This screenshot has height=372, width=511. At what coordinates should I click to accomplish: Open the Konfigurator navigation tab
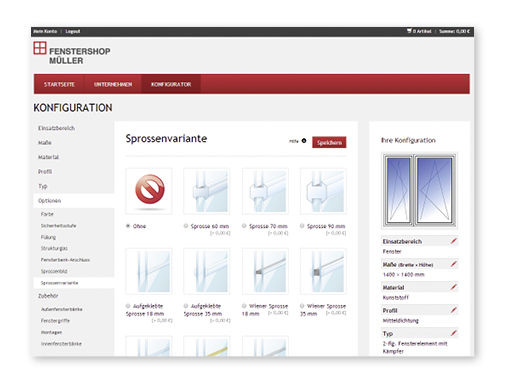tap(171, 84)
